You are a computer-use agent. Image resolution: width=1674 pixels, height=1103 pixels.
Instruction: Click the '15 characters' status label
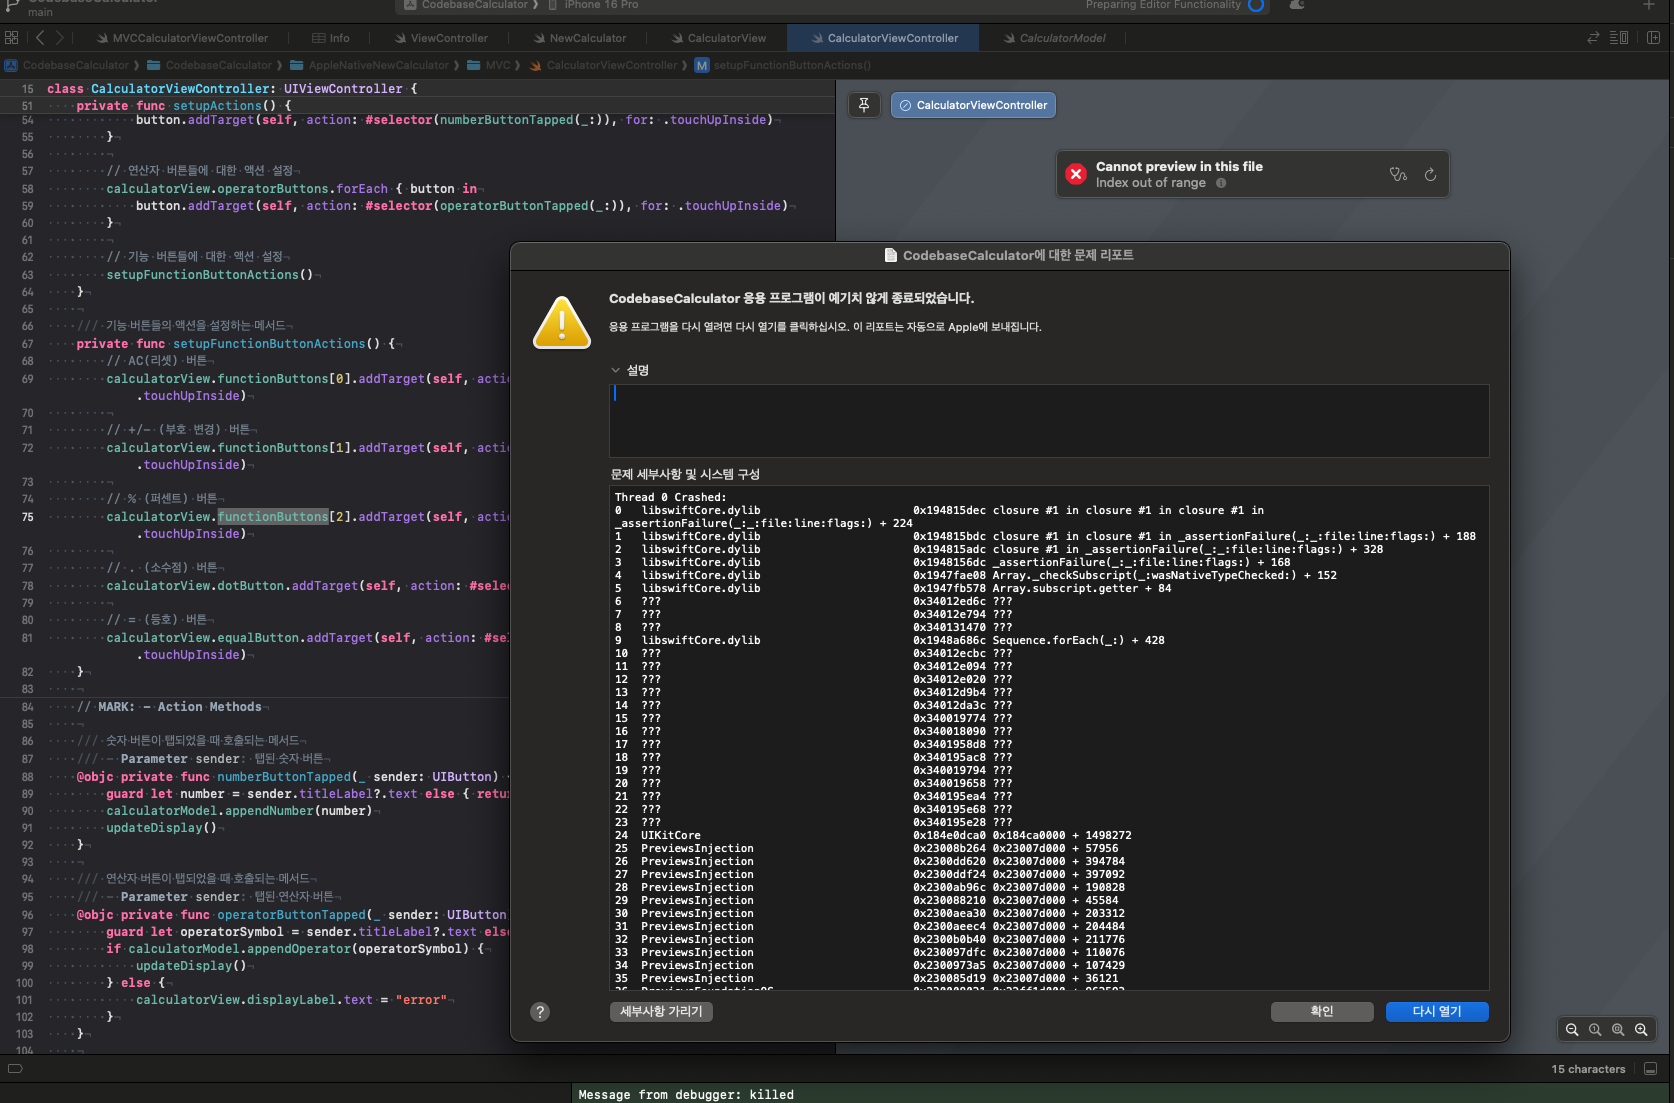(x=1588, y=1069)
